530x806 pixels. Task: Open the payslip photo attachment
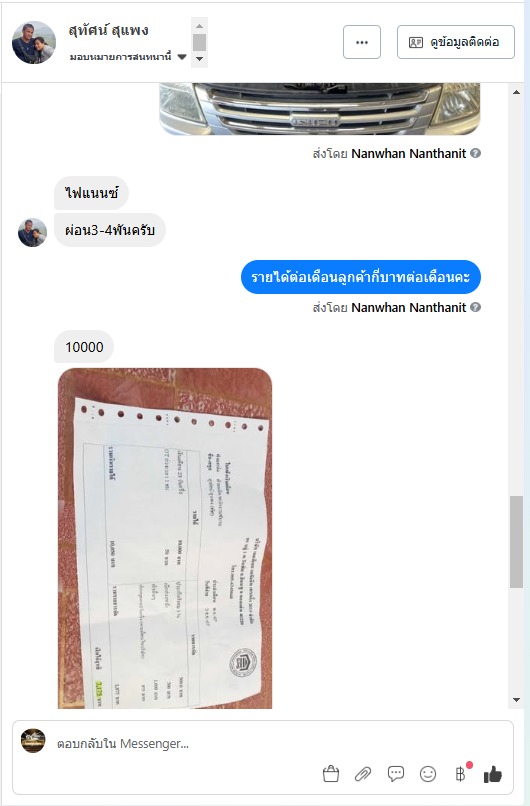coord(165,538)
